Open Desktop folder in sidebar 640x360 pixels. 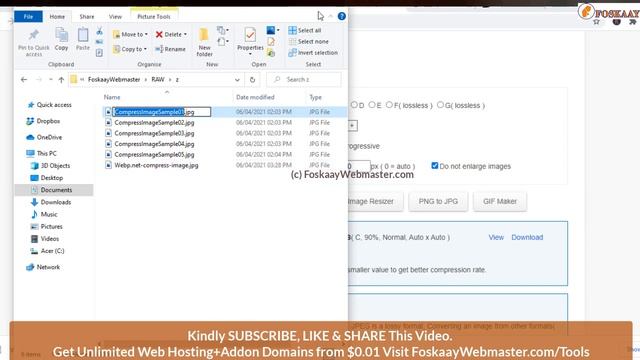47,178
